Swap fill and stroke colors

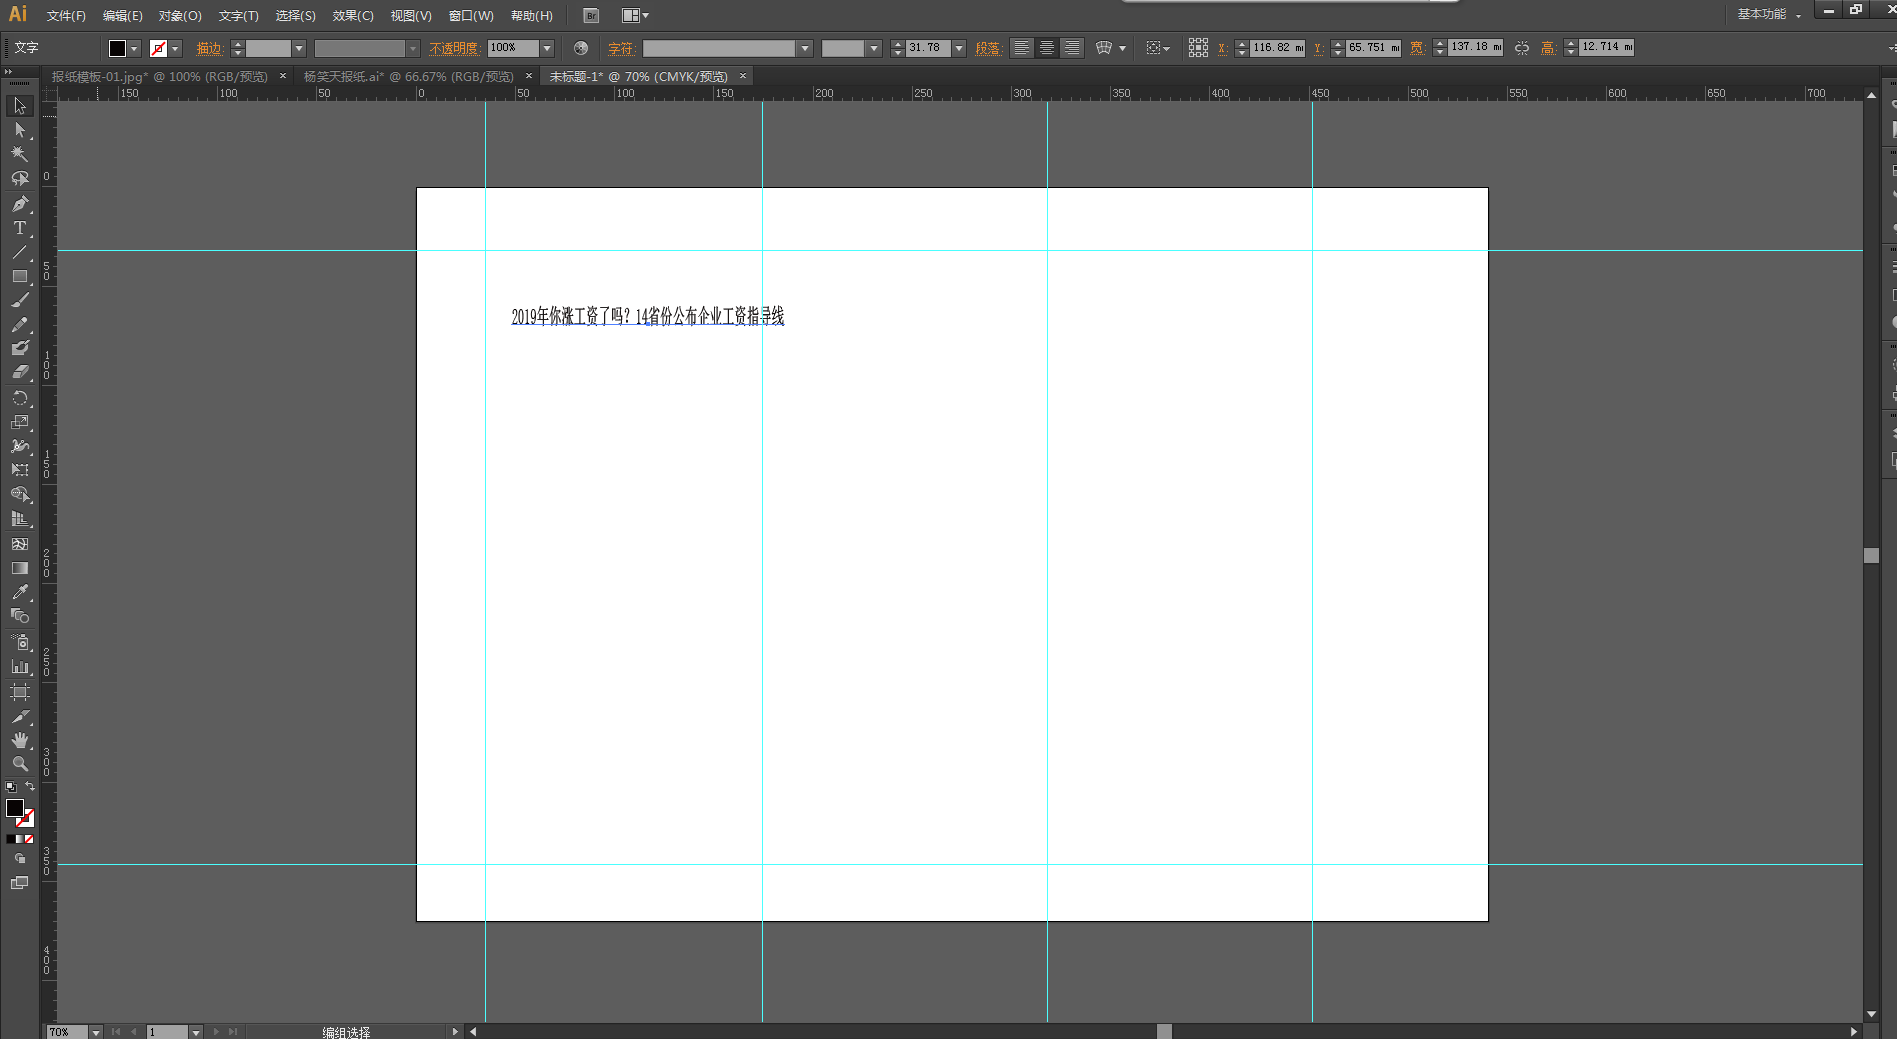(30, 787)
